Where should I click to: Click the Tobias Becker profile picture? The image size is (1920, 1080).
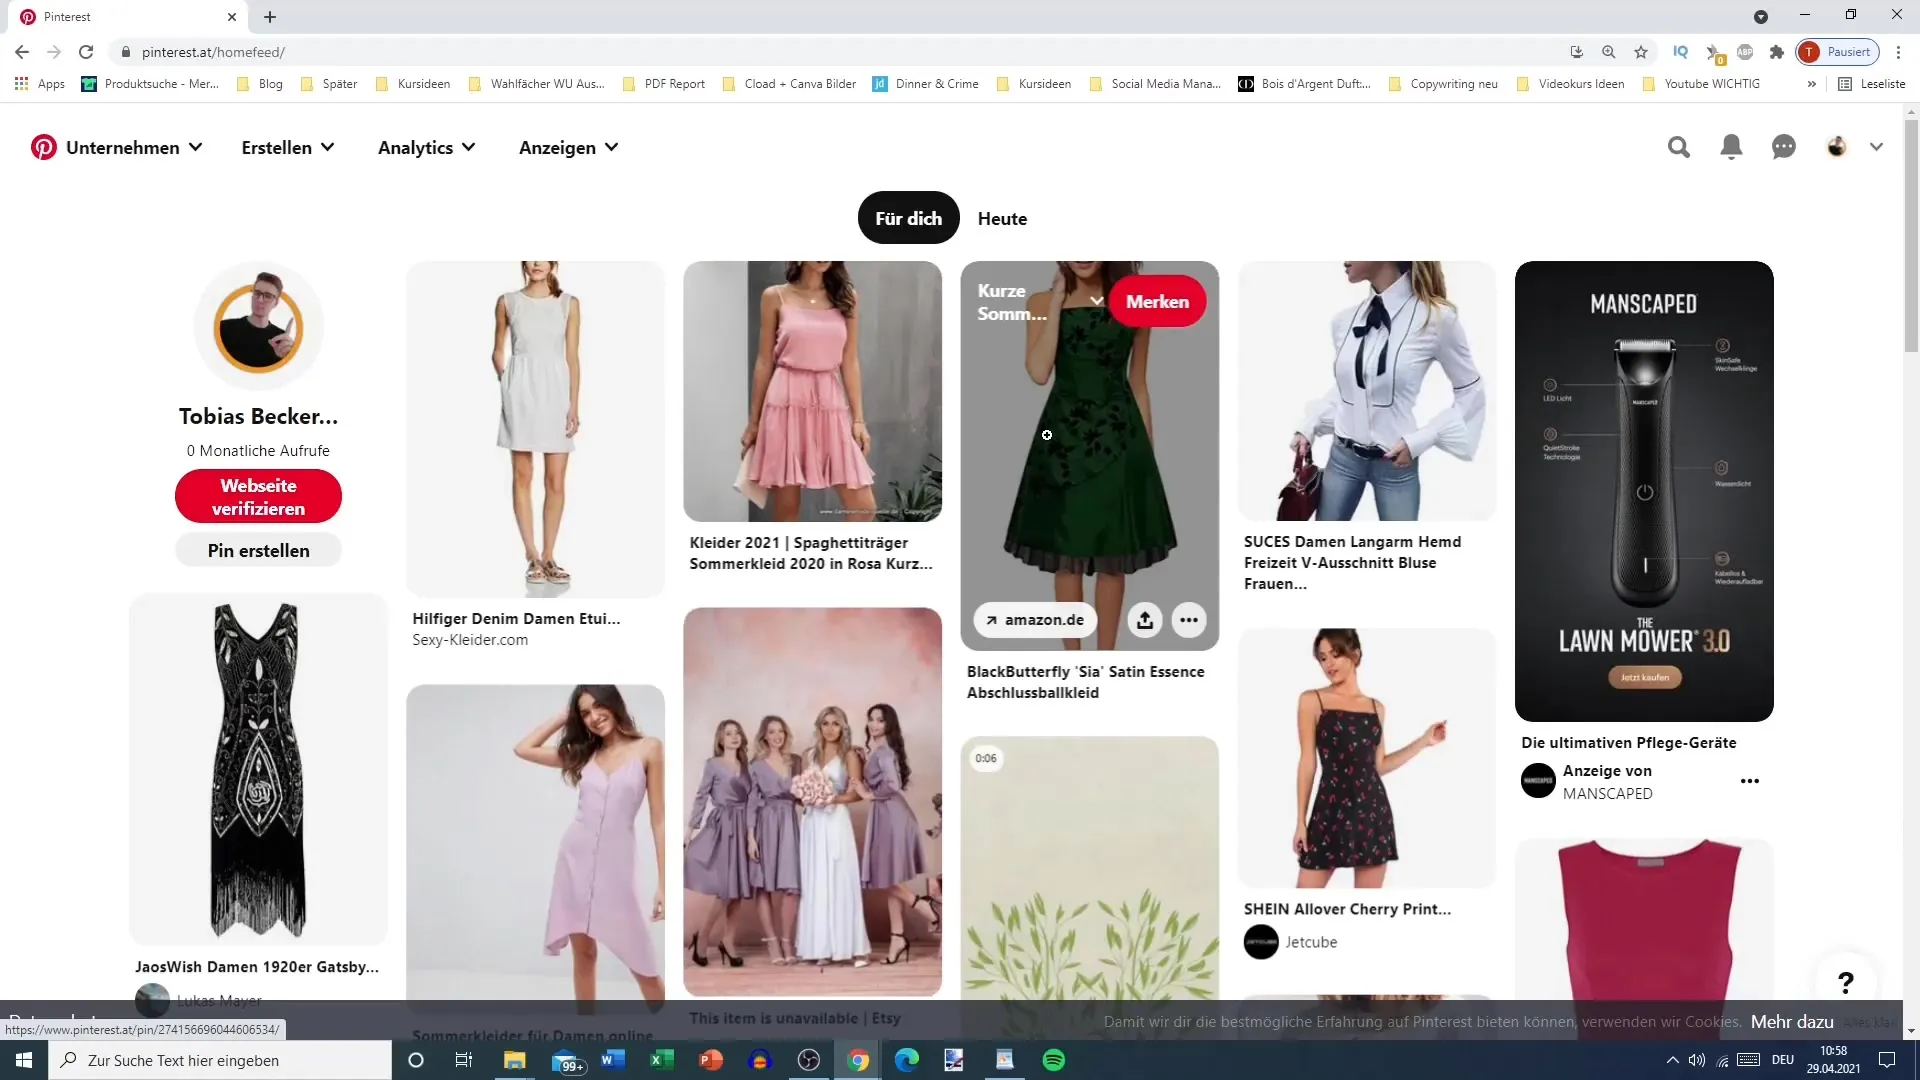pyautogui.click(x=258, y=327)
